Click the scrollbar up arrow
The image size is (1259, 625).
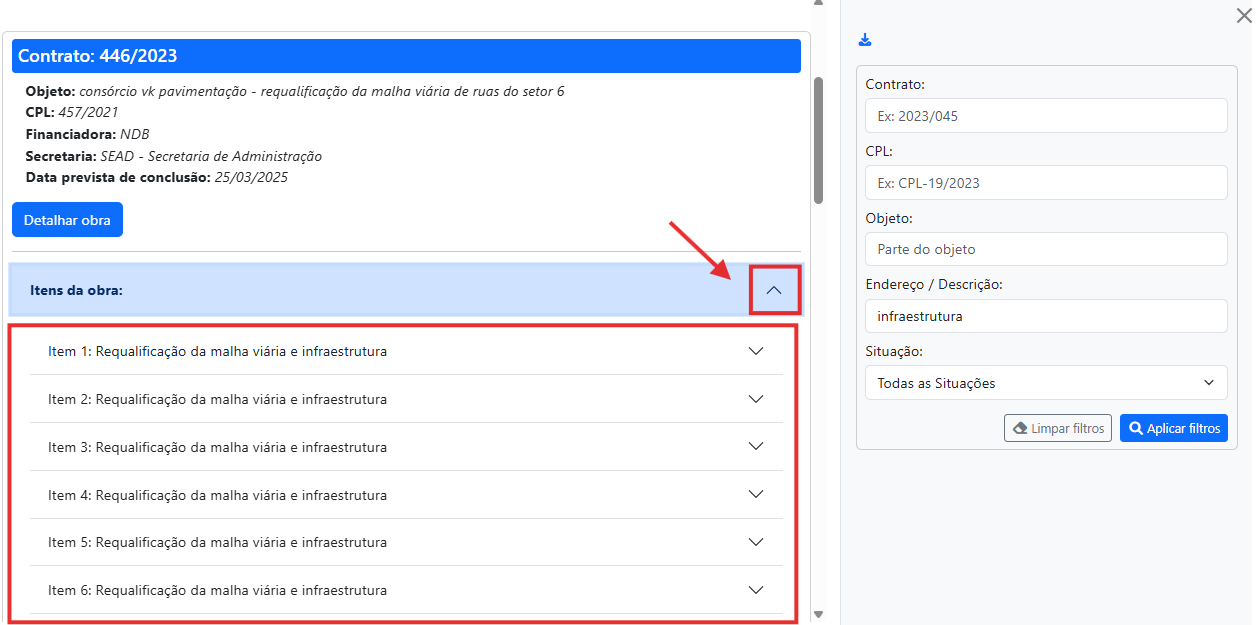click(818, 4)
